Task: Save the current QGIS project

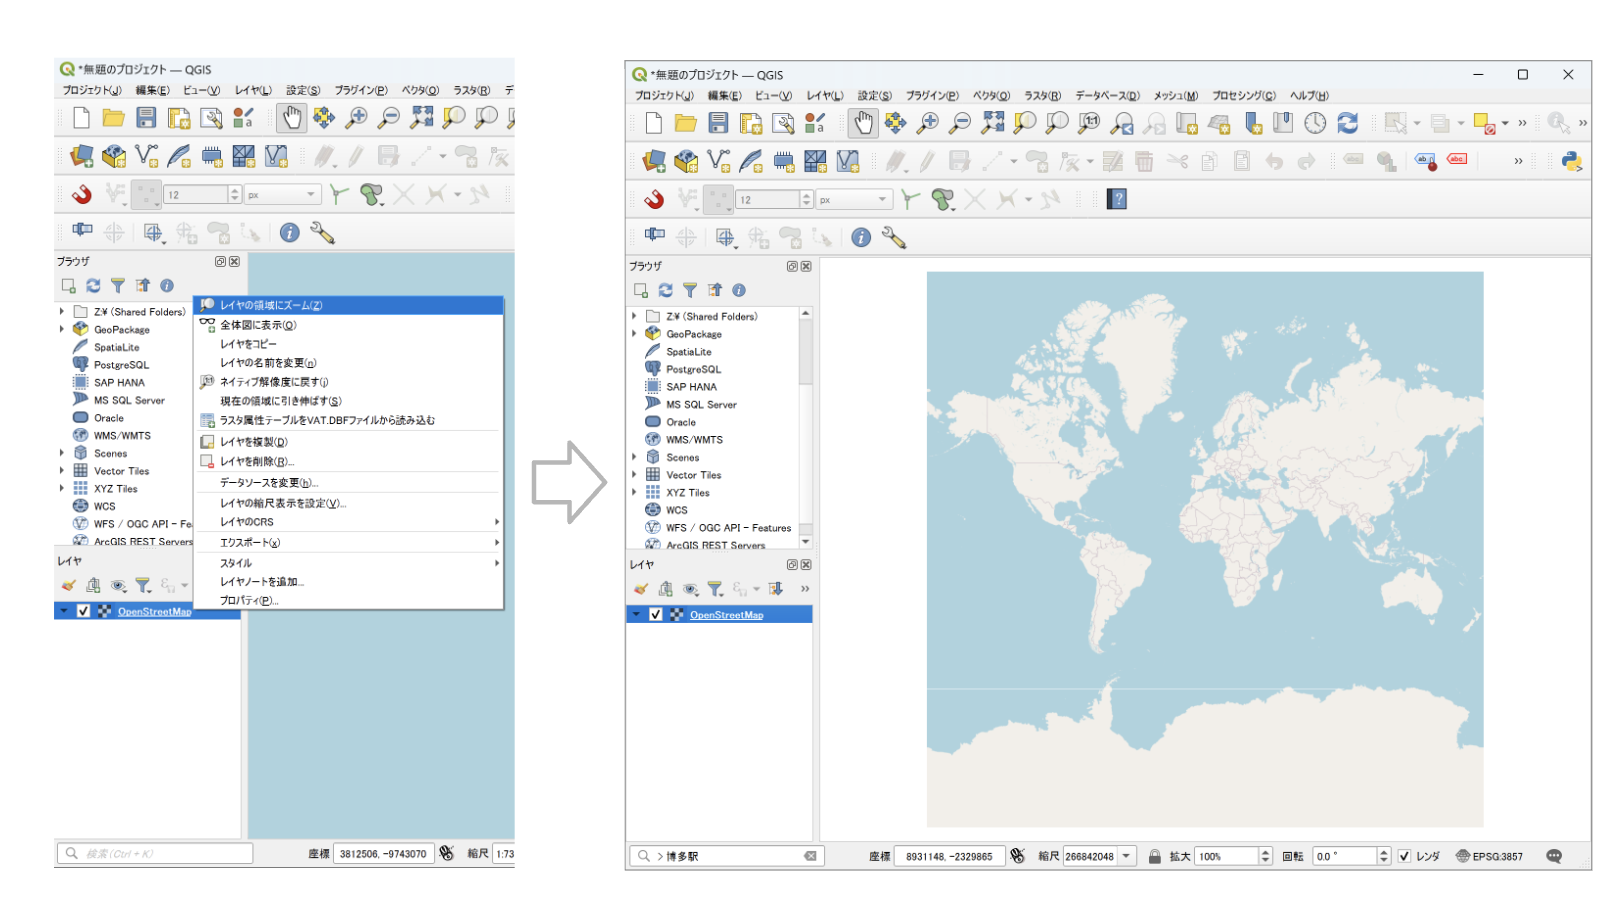Action: [716, 123]
